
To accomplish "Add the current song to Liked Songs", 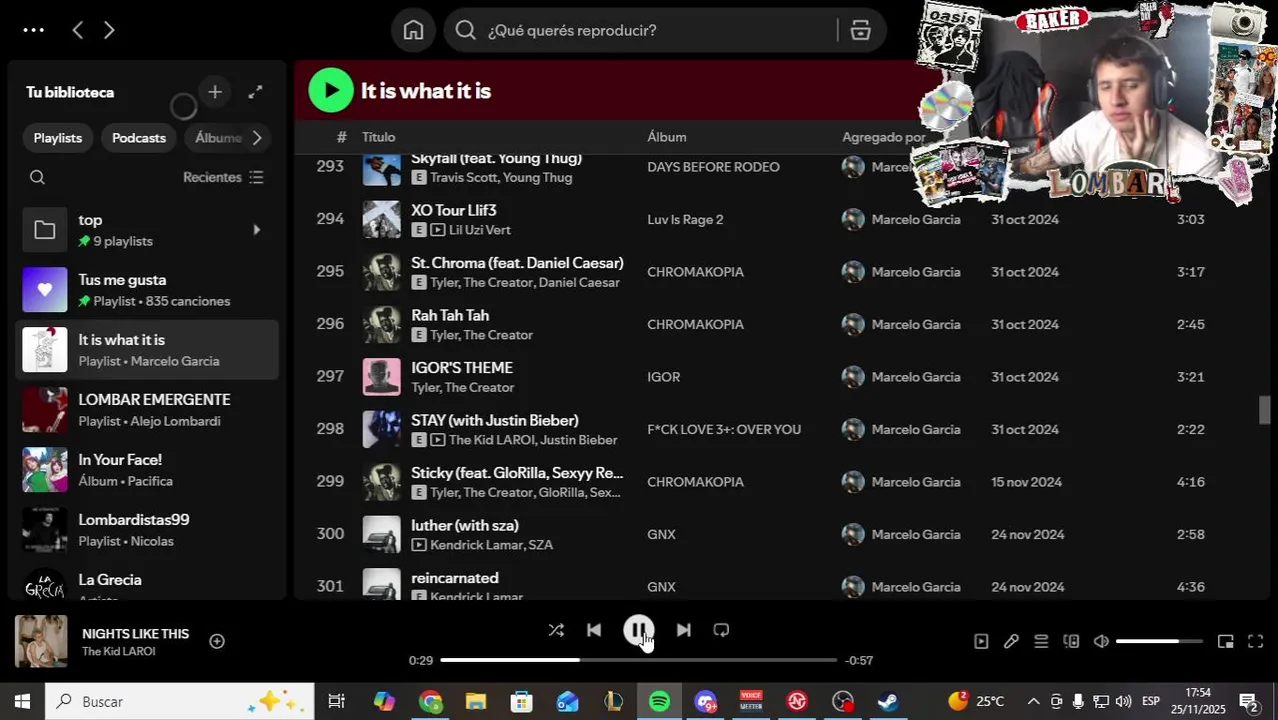I will [217, 641].
